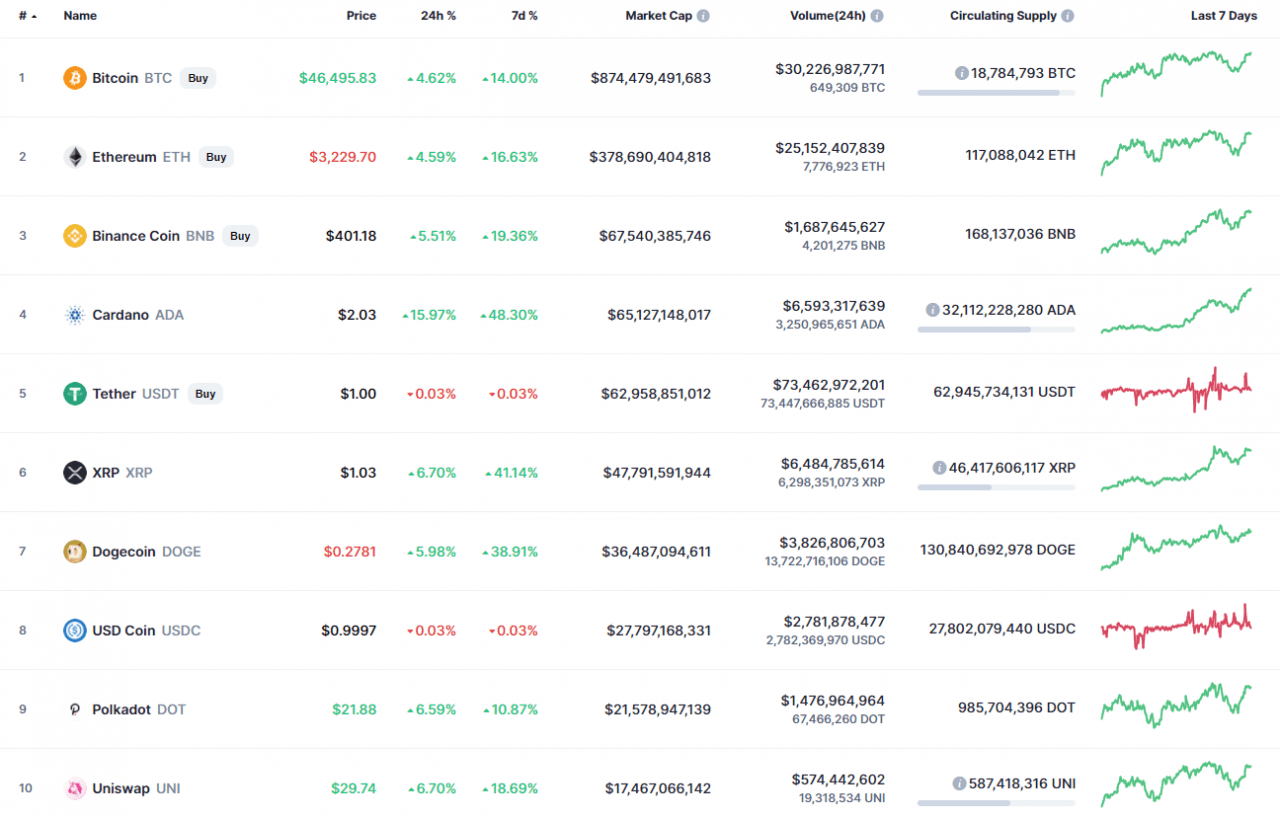Click the Buy button next to Ethereum

click(216, 157)
